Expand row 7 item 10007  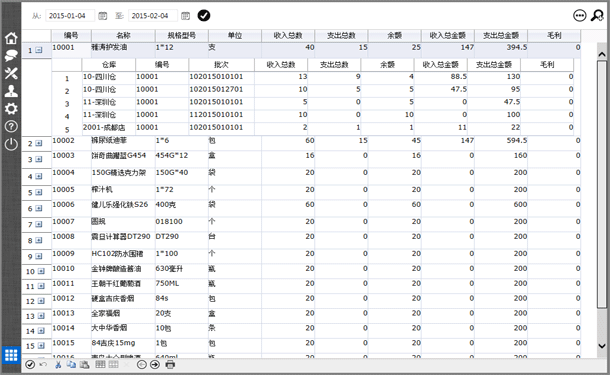[39, 224]
